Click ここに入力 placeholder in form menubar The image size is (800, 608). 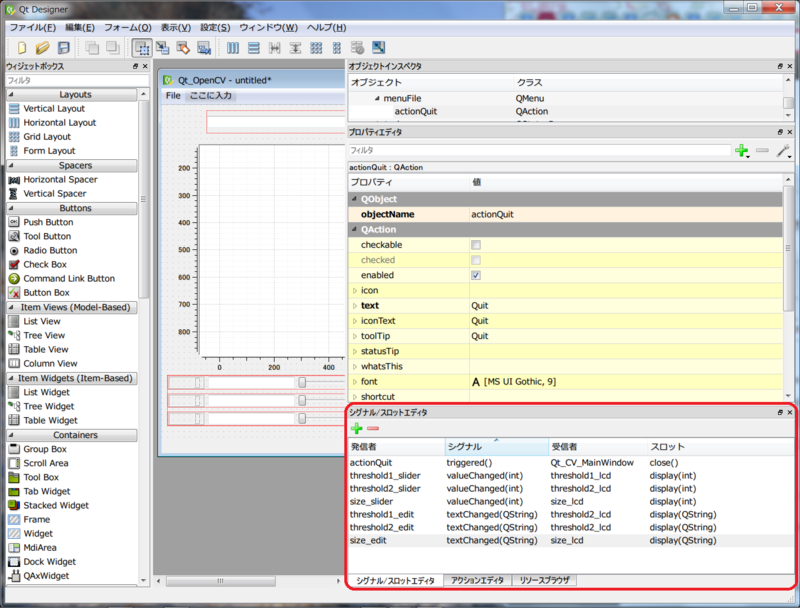(x=210, y=95)
